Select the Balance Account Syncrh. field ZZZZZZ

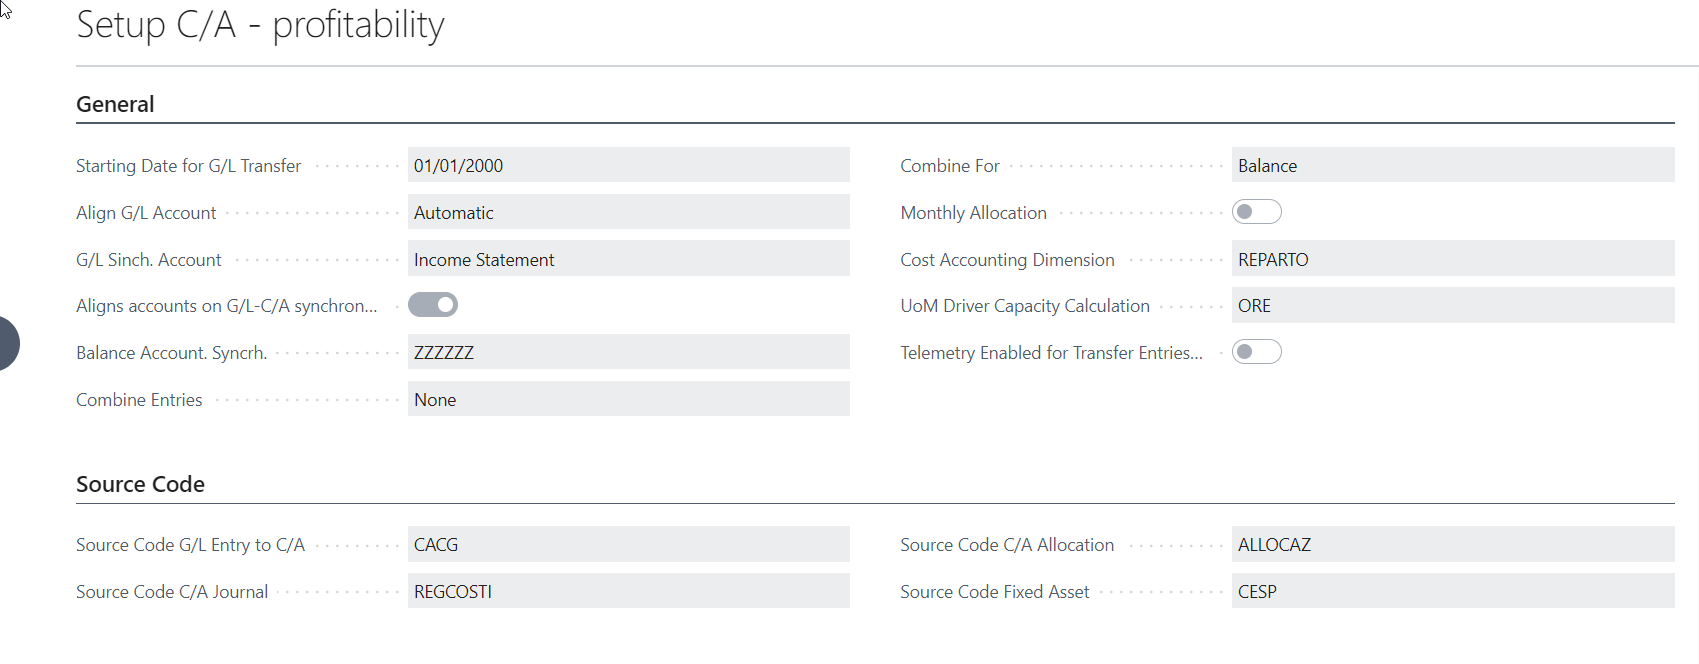tap(628, 352)
